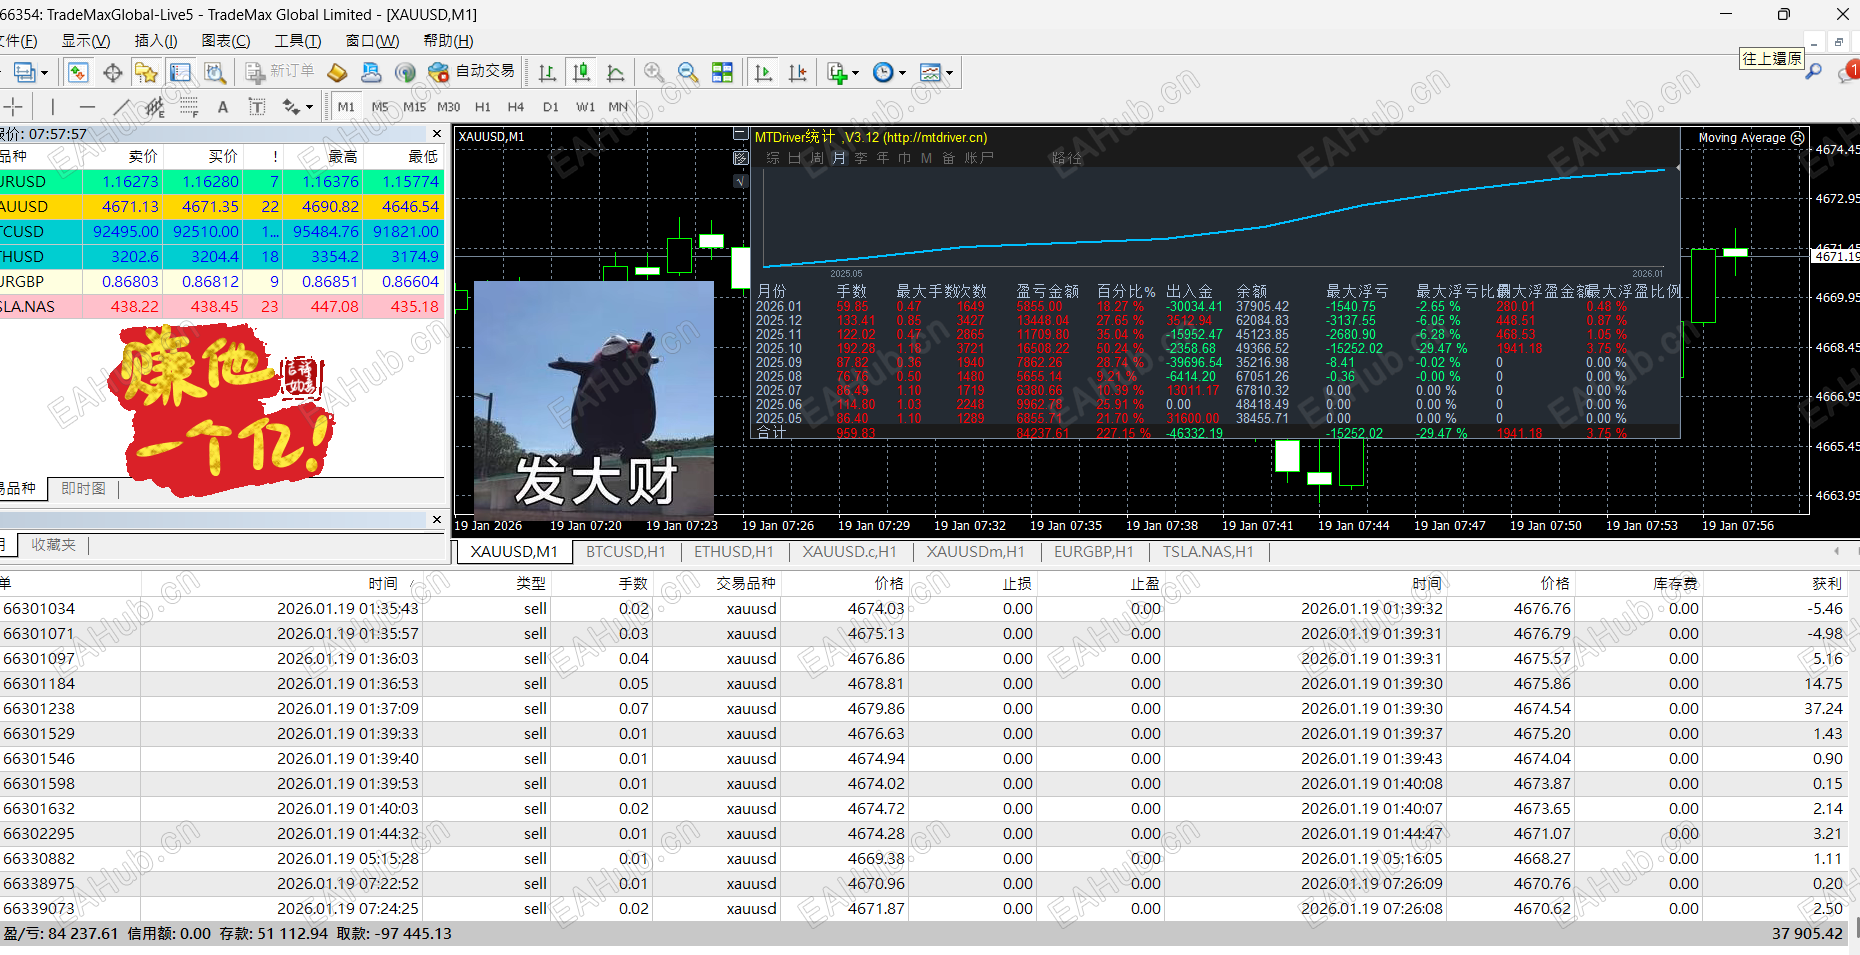Open the MetaEditor yellow book icon
Image resolution: width=1860 pixels, height=955 pixels.
click(337, 72)
